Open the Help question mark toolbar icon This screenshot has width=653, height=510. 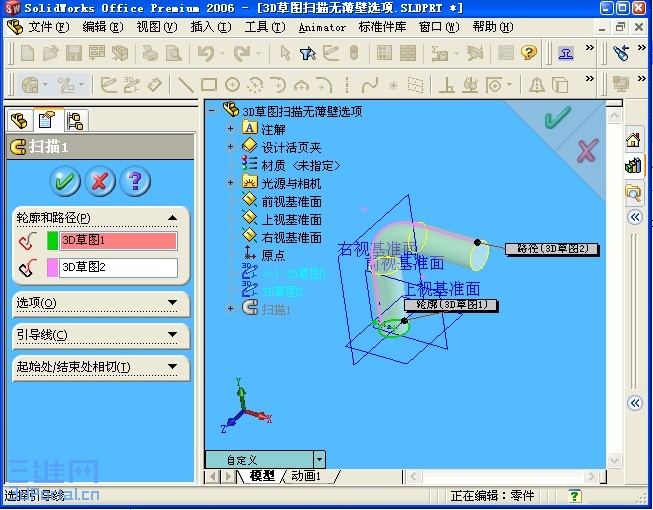click(528, 52)
